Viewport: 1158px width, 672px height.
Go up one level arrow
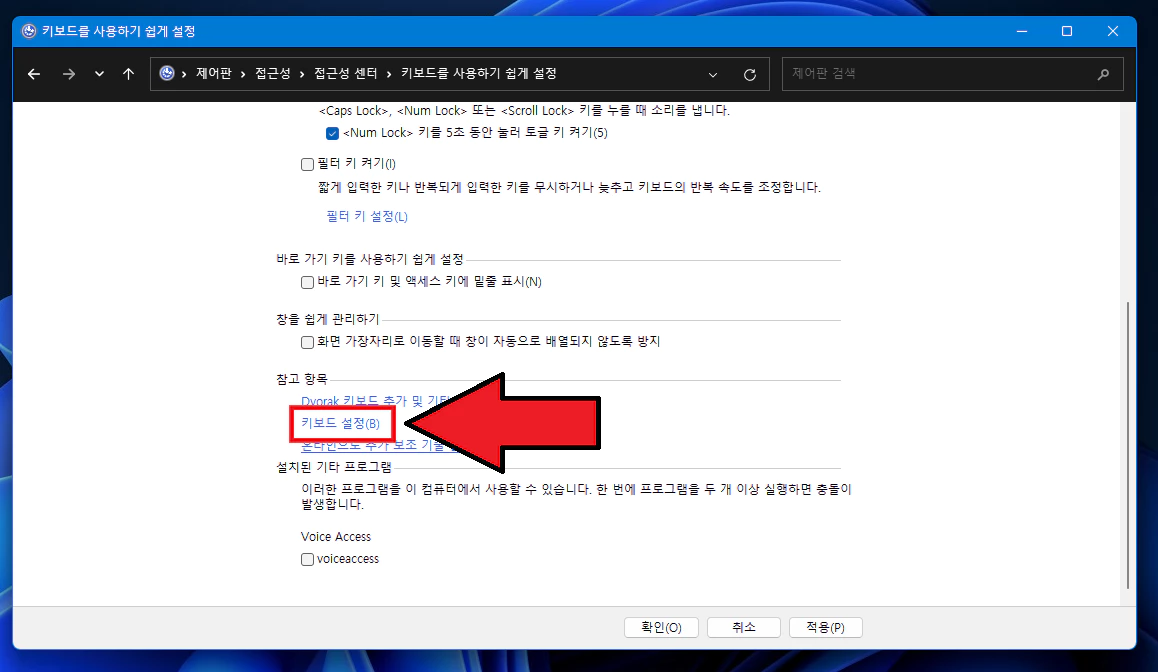(129, 74)
